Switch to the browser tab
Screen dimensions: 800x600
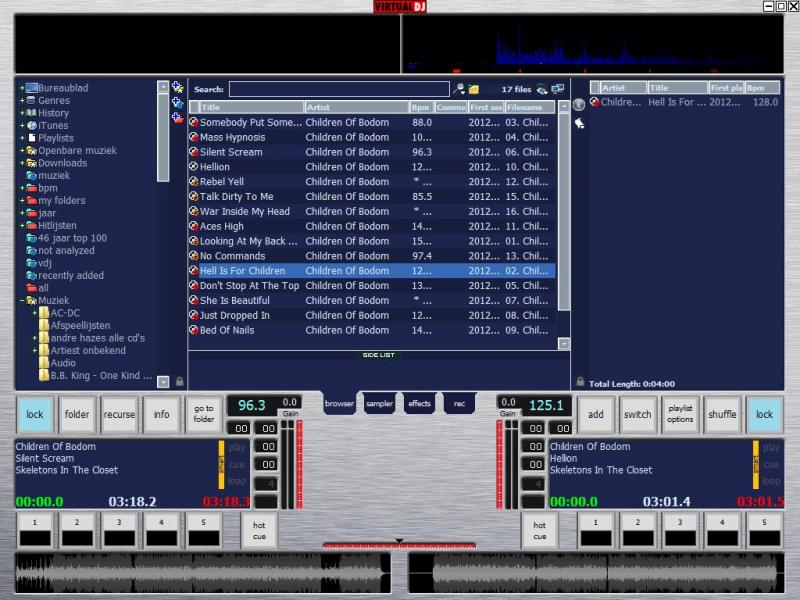pyautogui.click(x=339, y=404)
